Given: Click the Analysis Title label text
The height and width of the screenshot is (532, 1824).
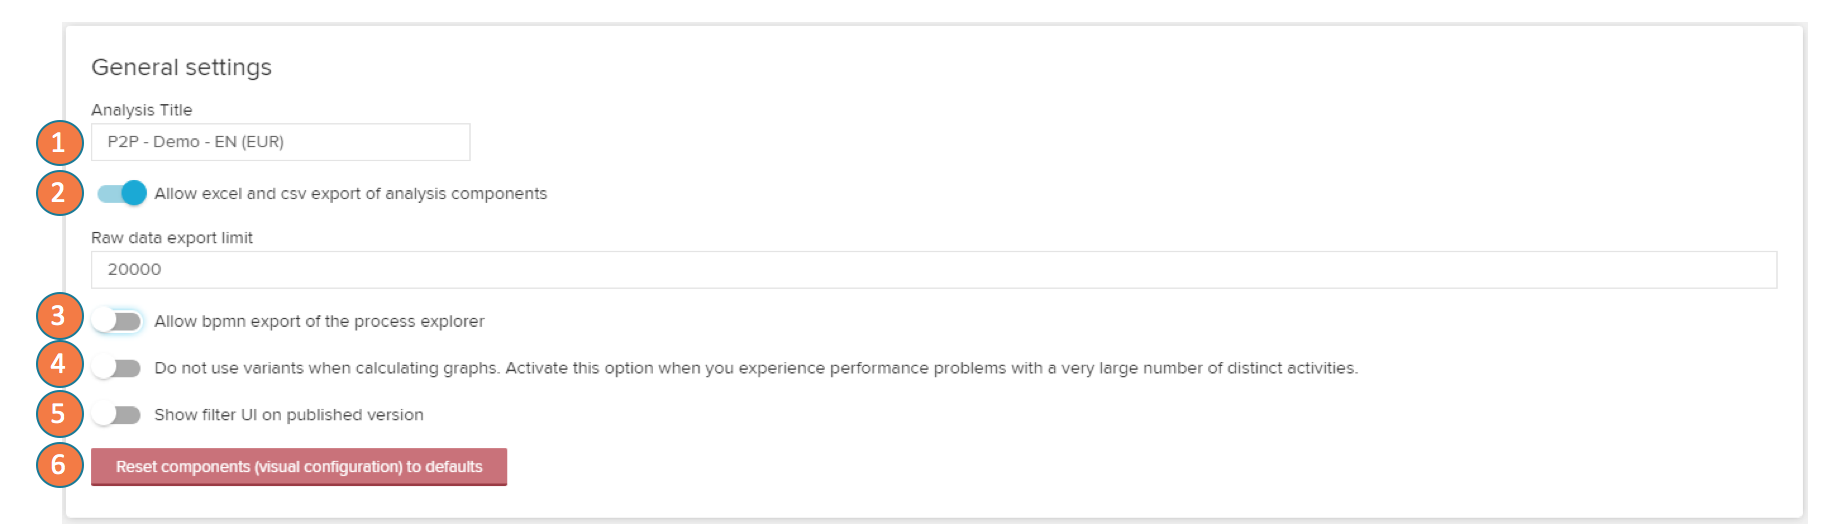Looking at the screenshot, I should click(x=141, y=110).
